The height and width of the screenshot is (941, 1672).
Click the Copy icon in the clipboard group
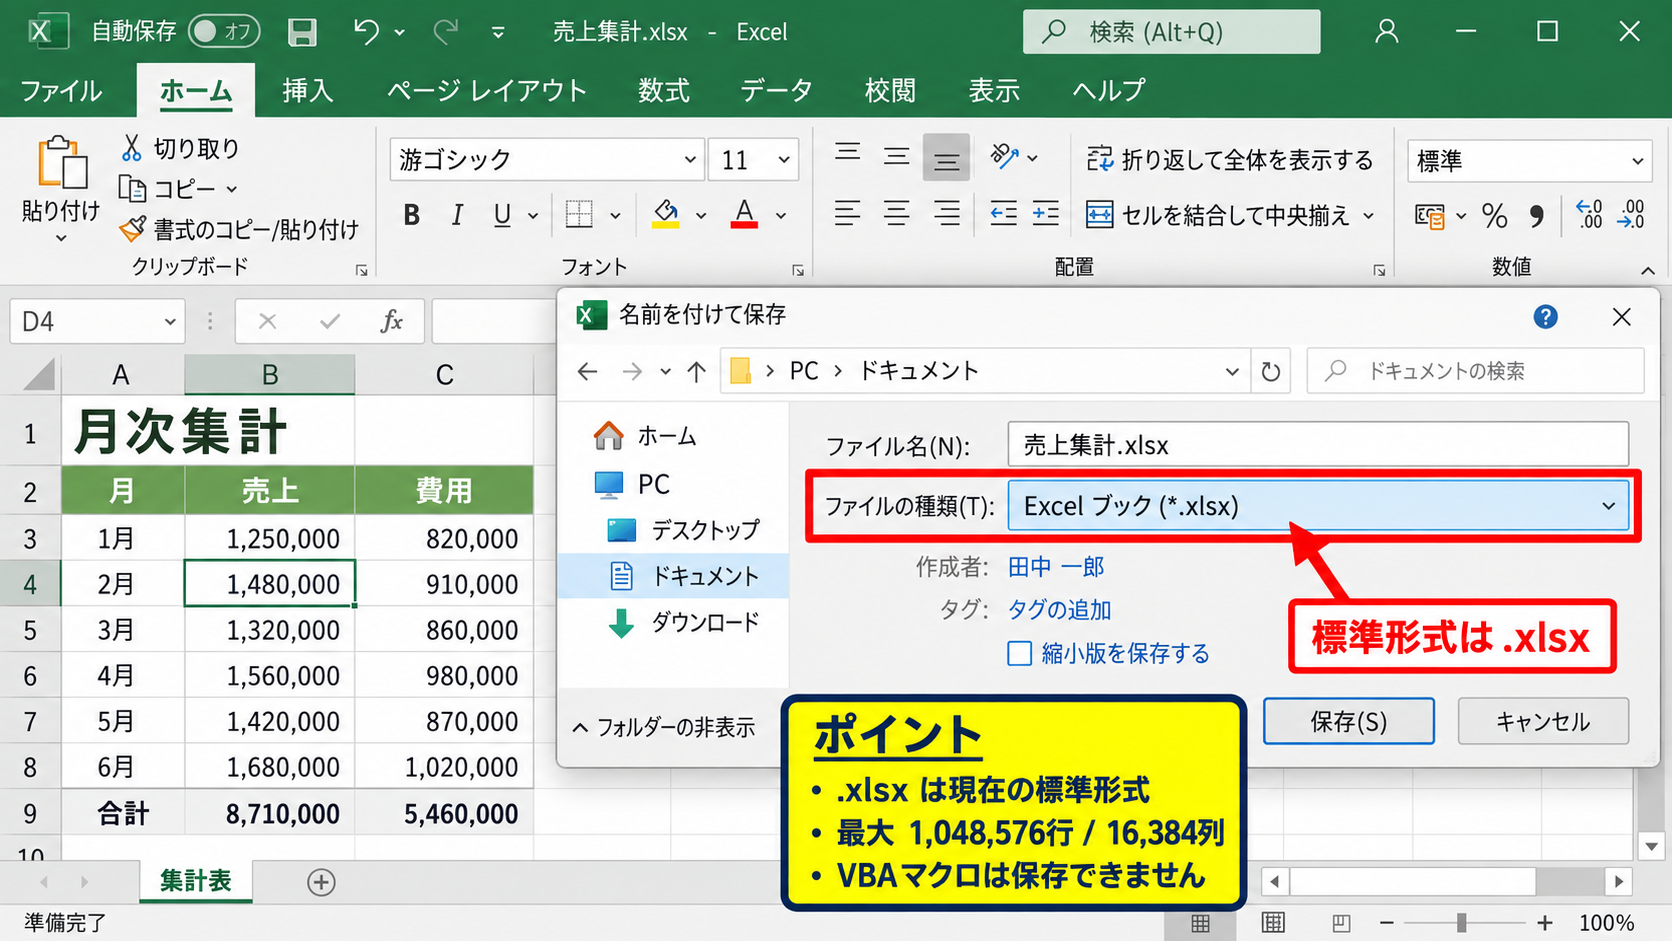[132, 188]
